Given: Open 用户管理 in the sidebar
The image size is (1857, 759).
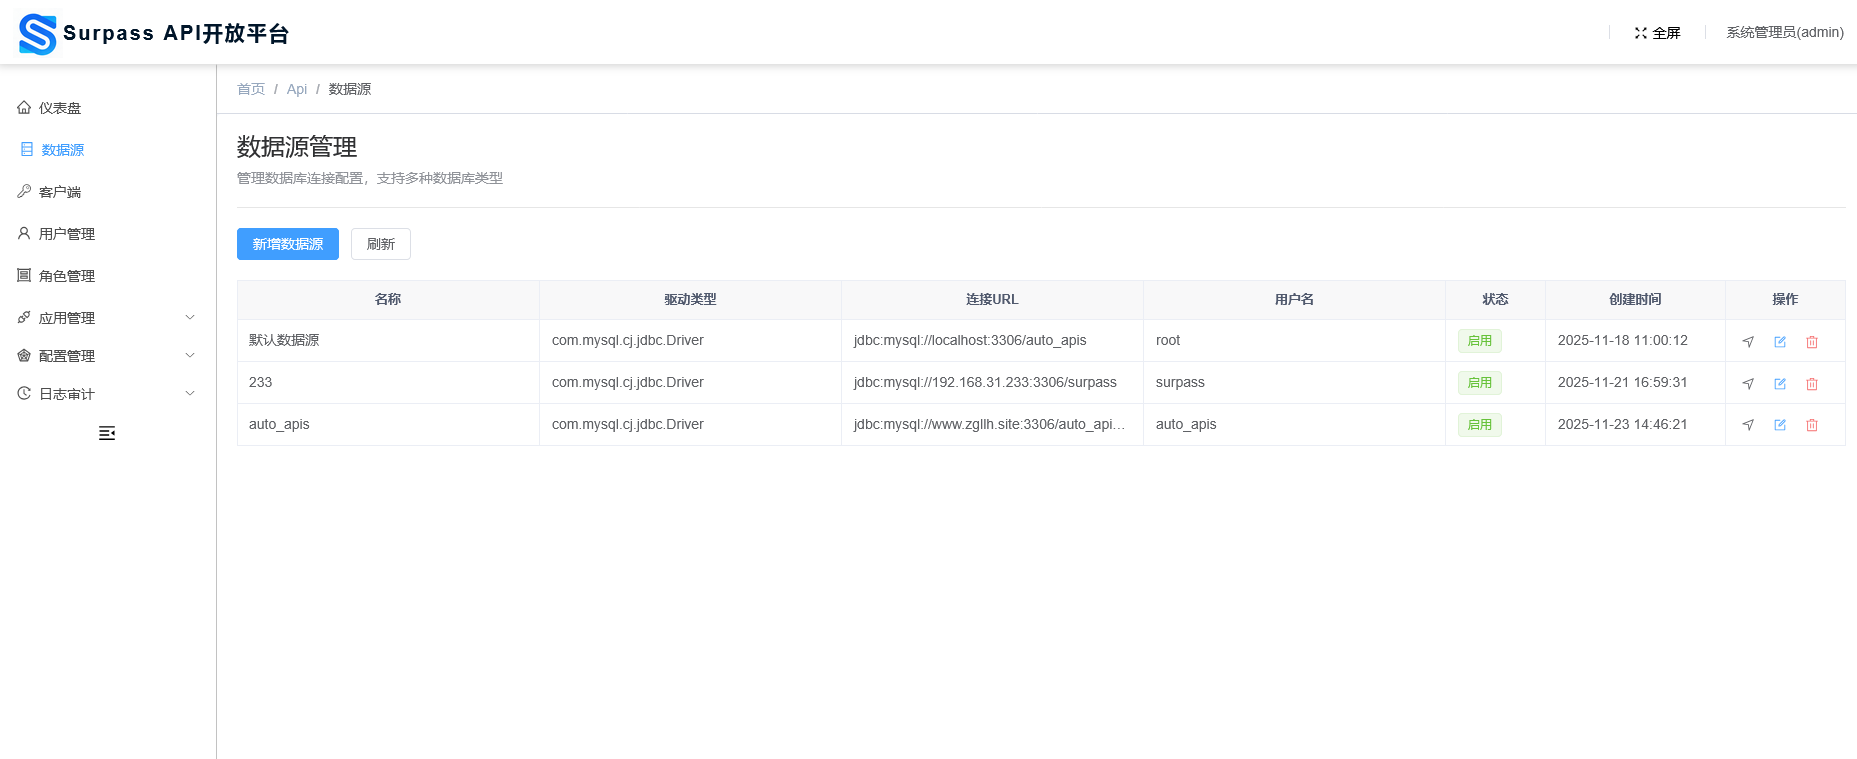Looking at the screenshot, I should coord(108,234).
